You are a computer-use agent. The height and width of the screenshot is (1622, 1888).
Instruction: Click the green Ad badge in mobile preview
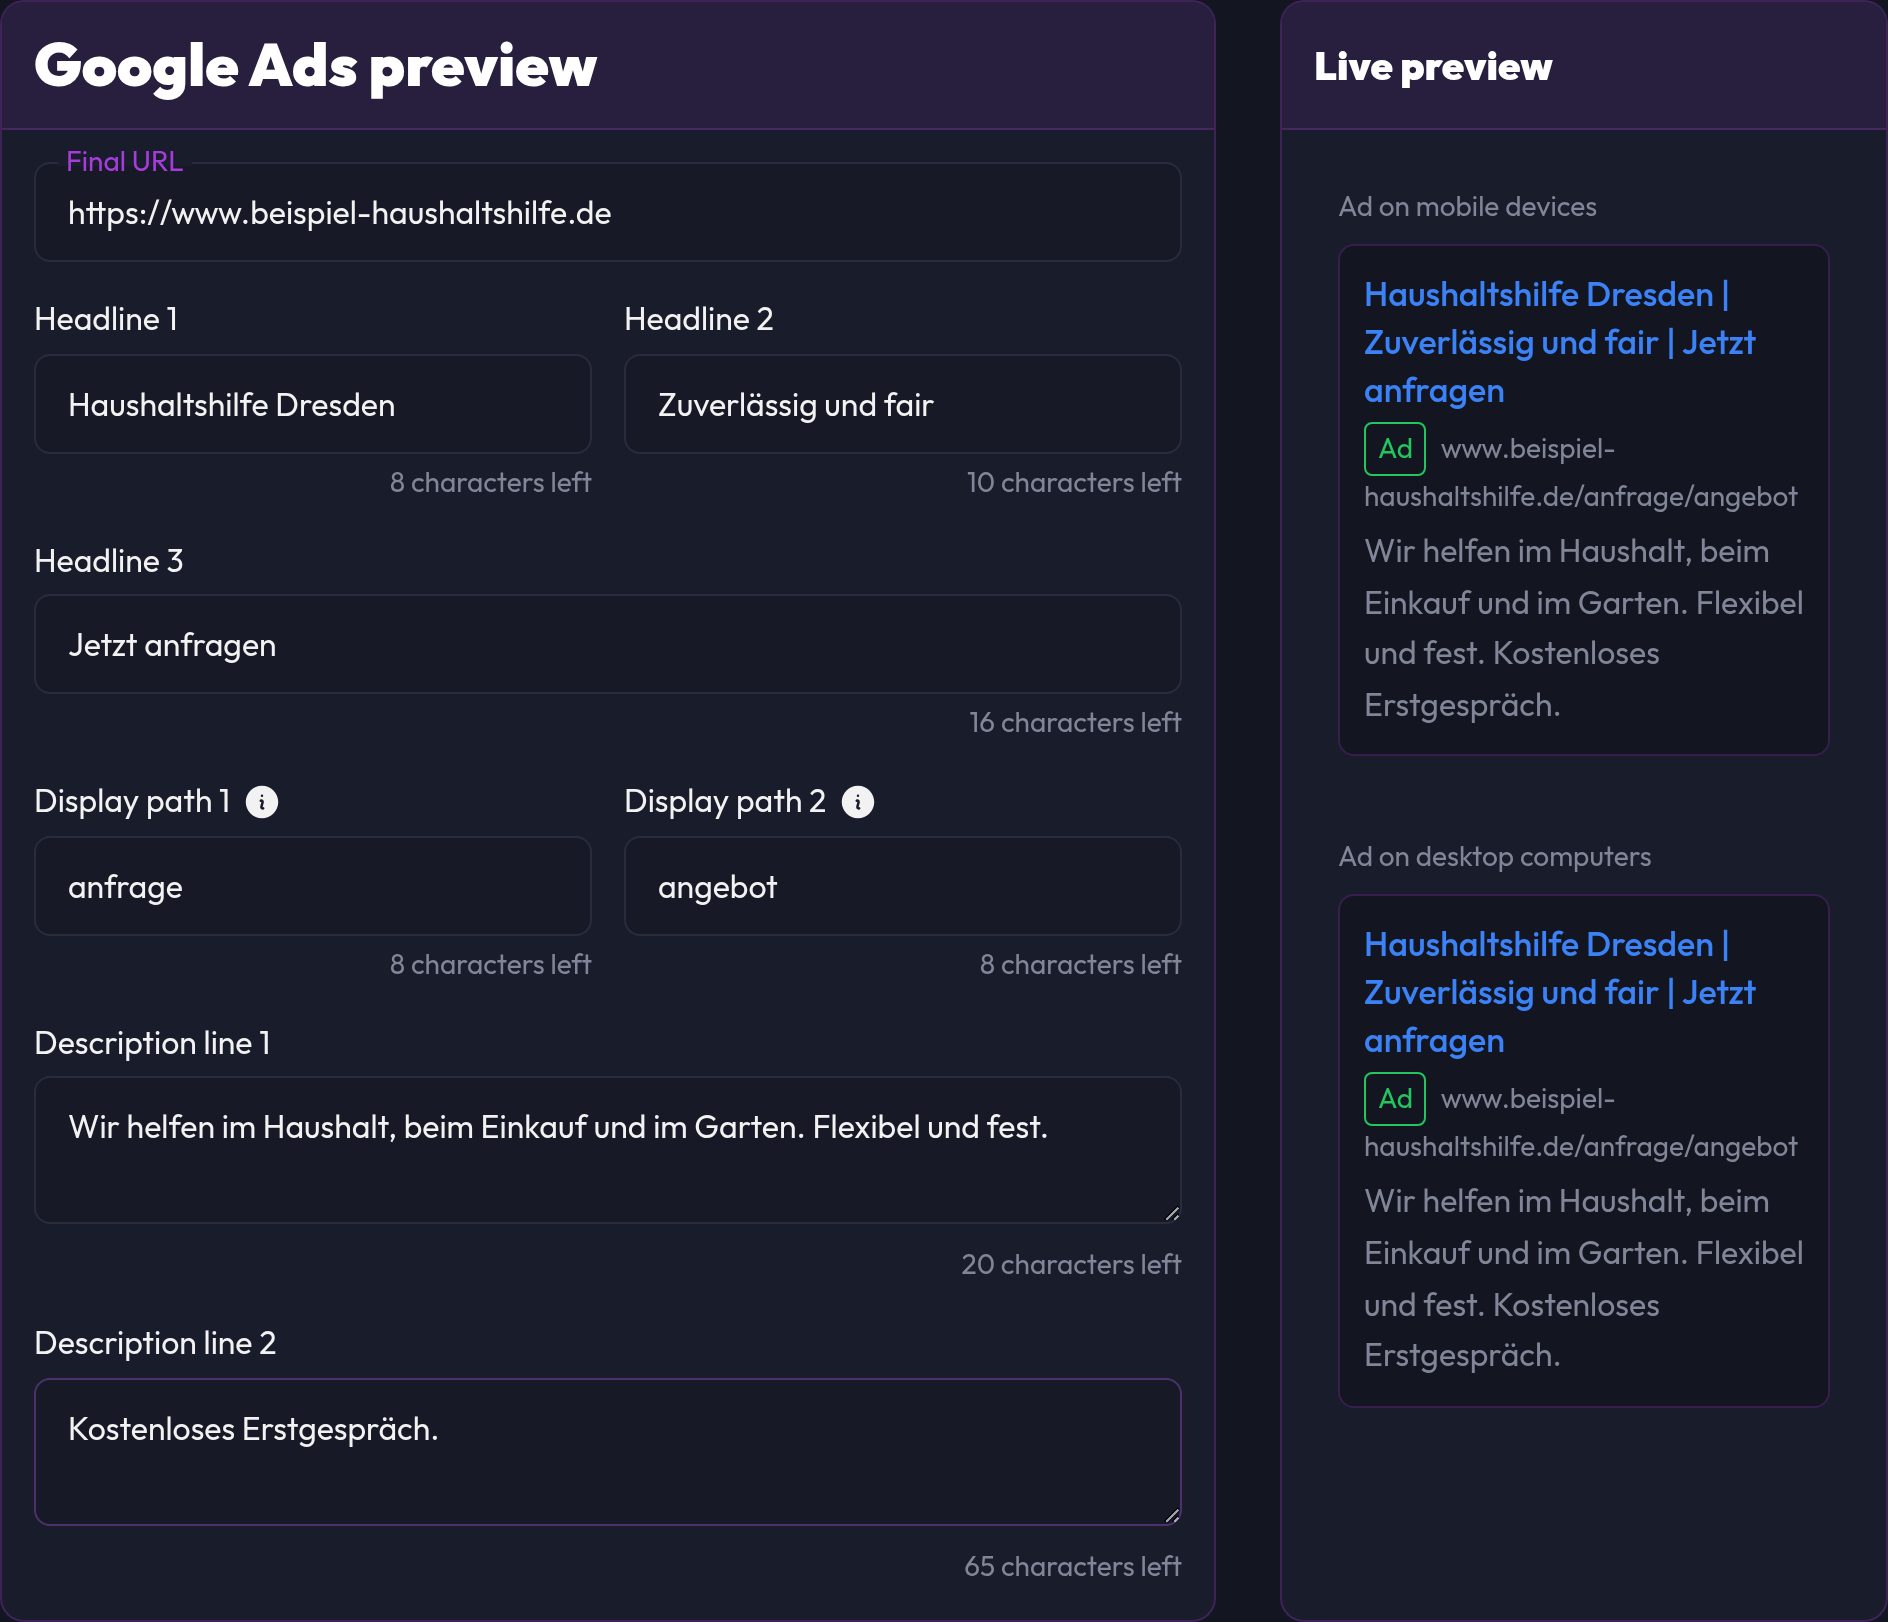[x=1395, y=449]
